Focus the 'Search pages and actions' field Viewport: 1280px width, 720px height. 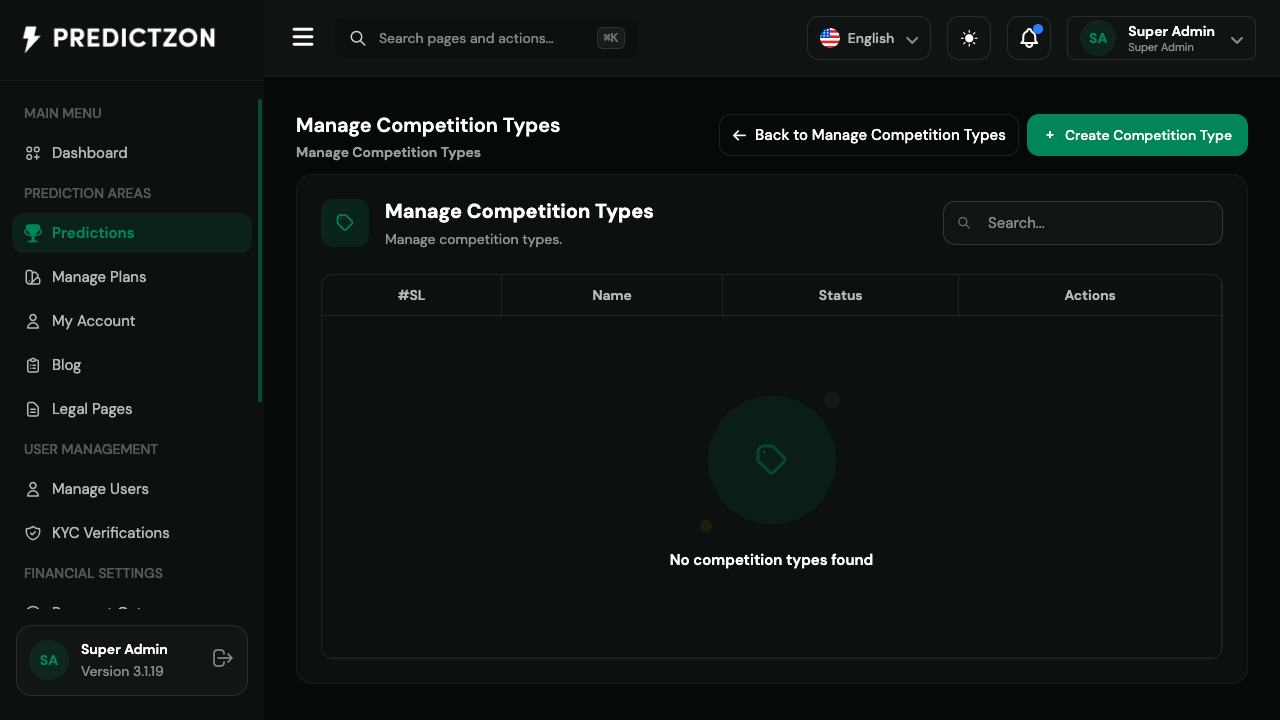pos(485,38)
